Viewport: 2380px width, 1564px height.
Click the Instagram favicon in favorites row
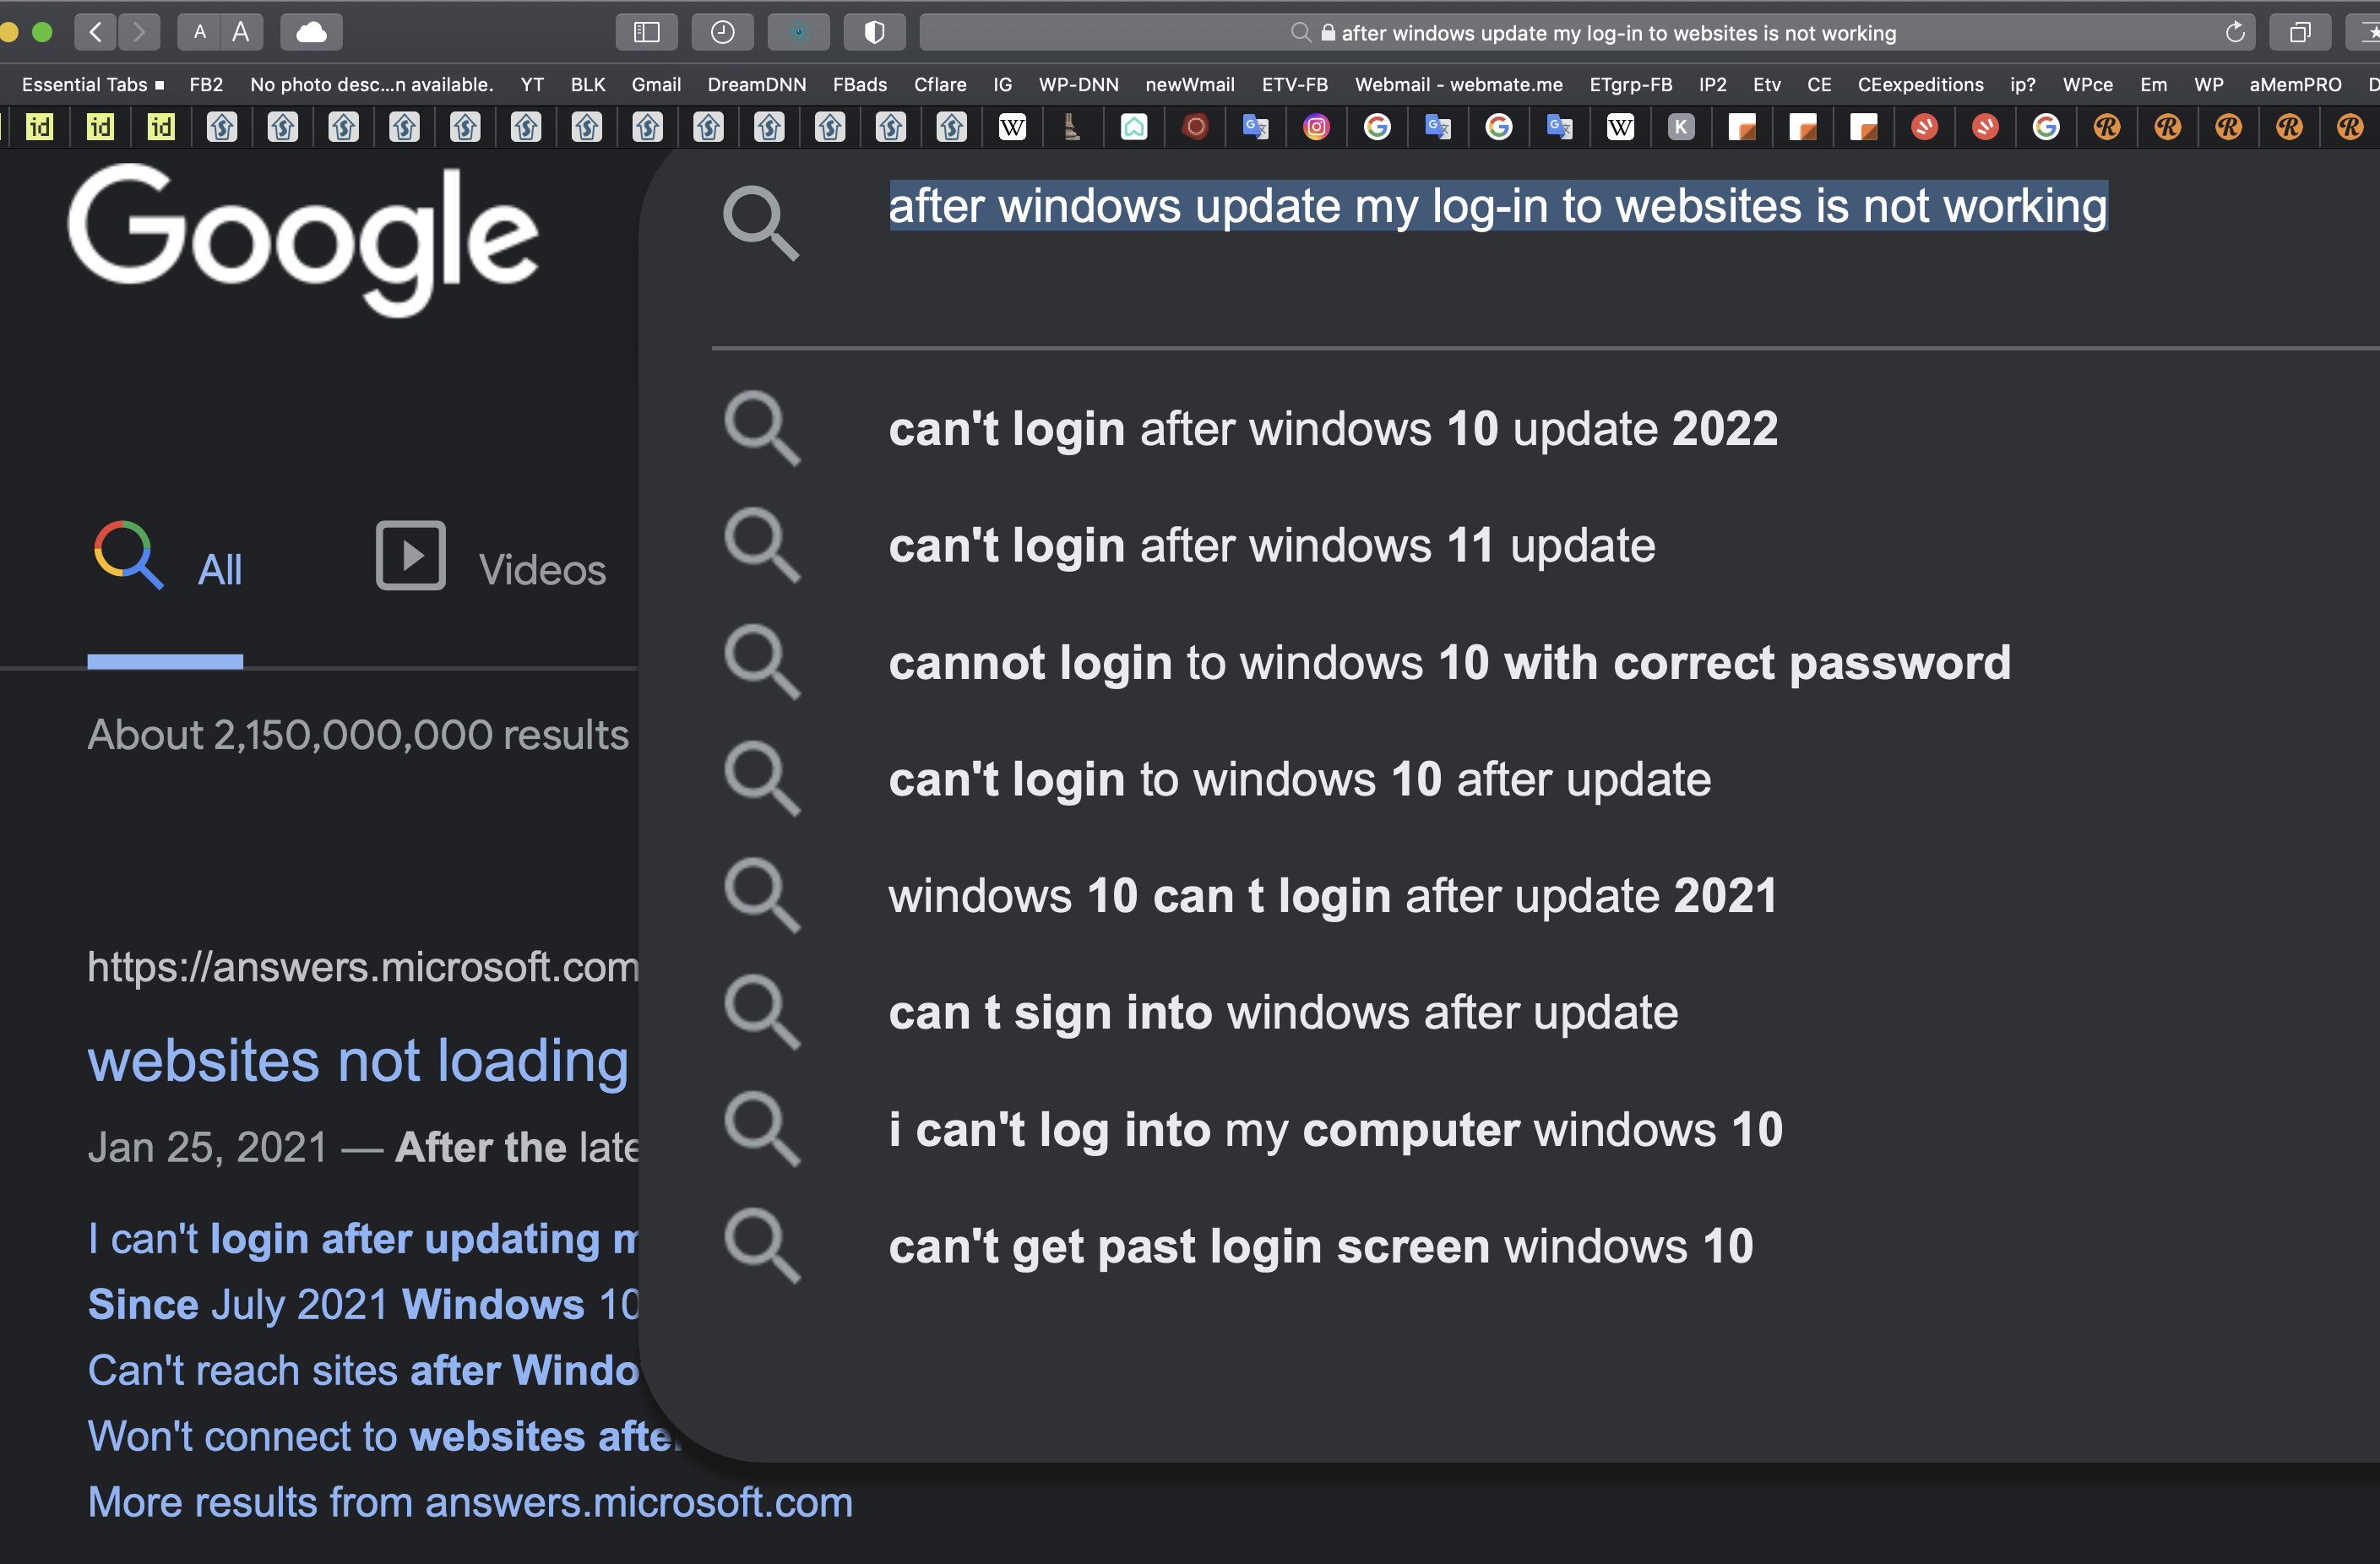1316,127
